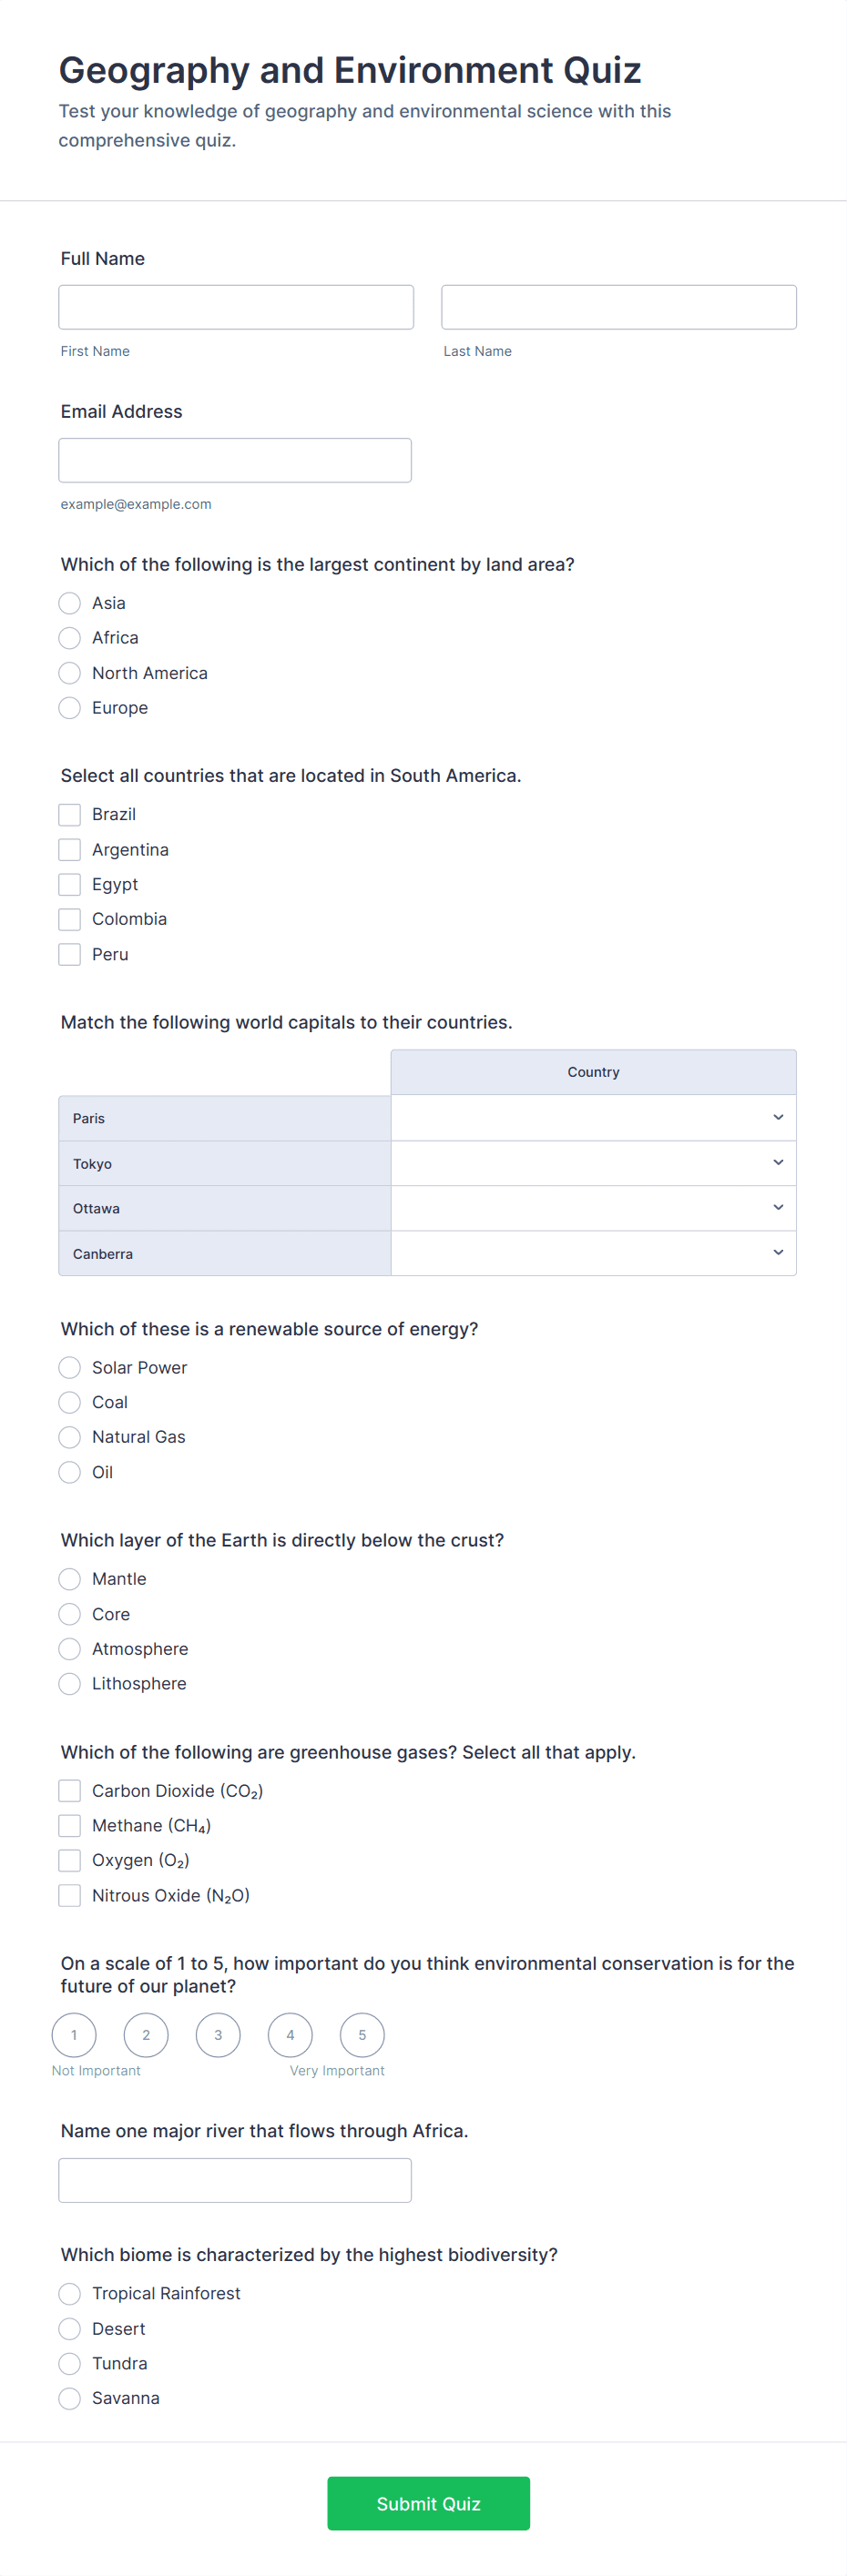Image resolution: width=847 pixels, height=2576 pixels.
Task: Select Solar Power as renewable energy
Action: [69, 1367]
